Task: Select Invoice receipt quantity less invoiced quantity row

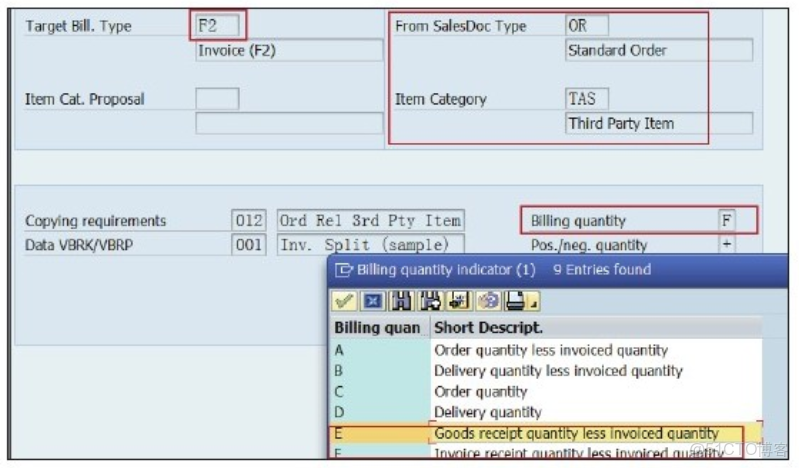Action: tap(546, 453)
